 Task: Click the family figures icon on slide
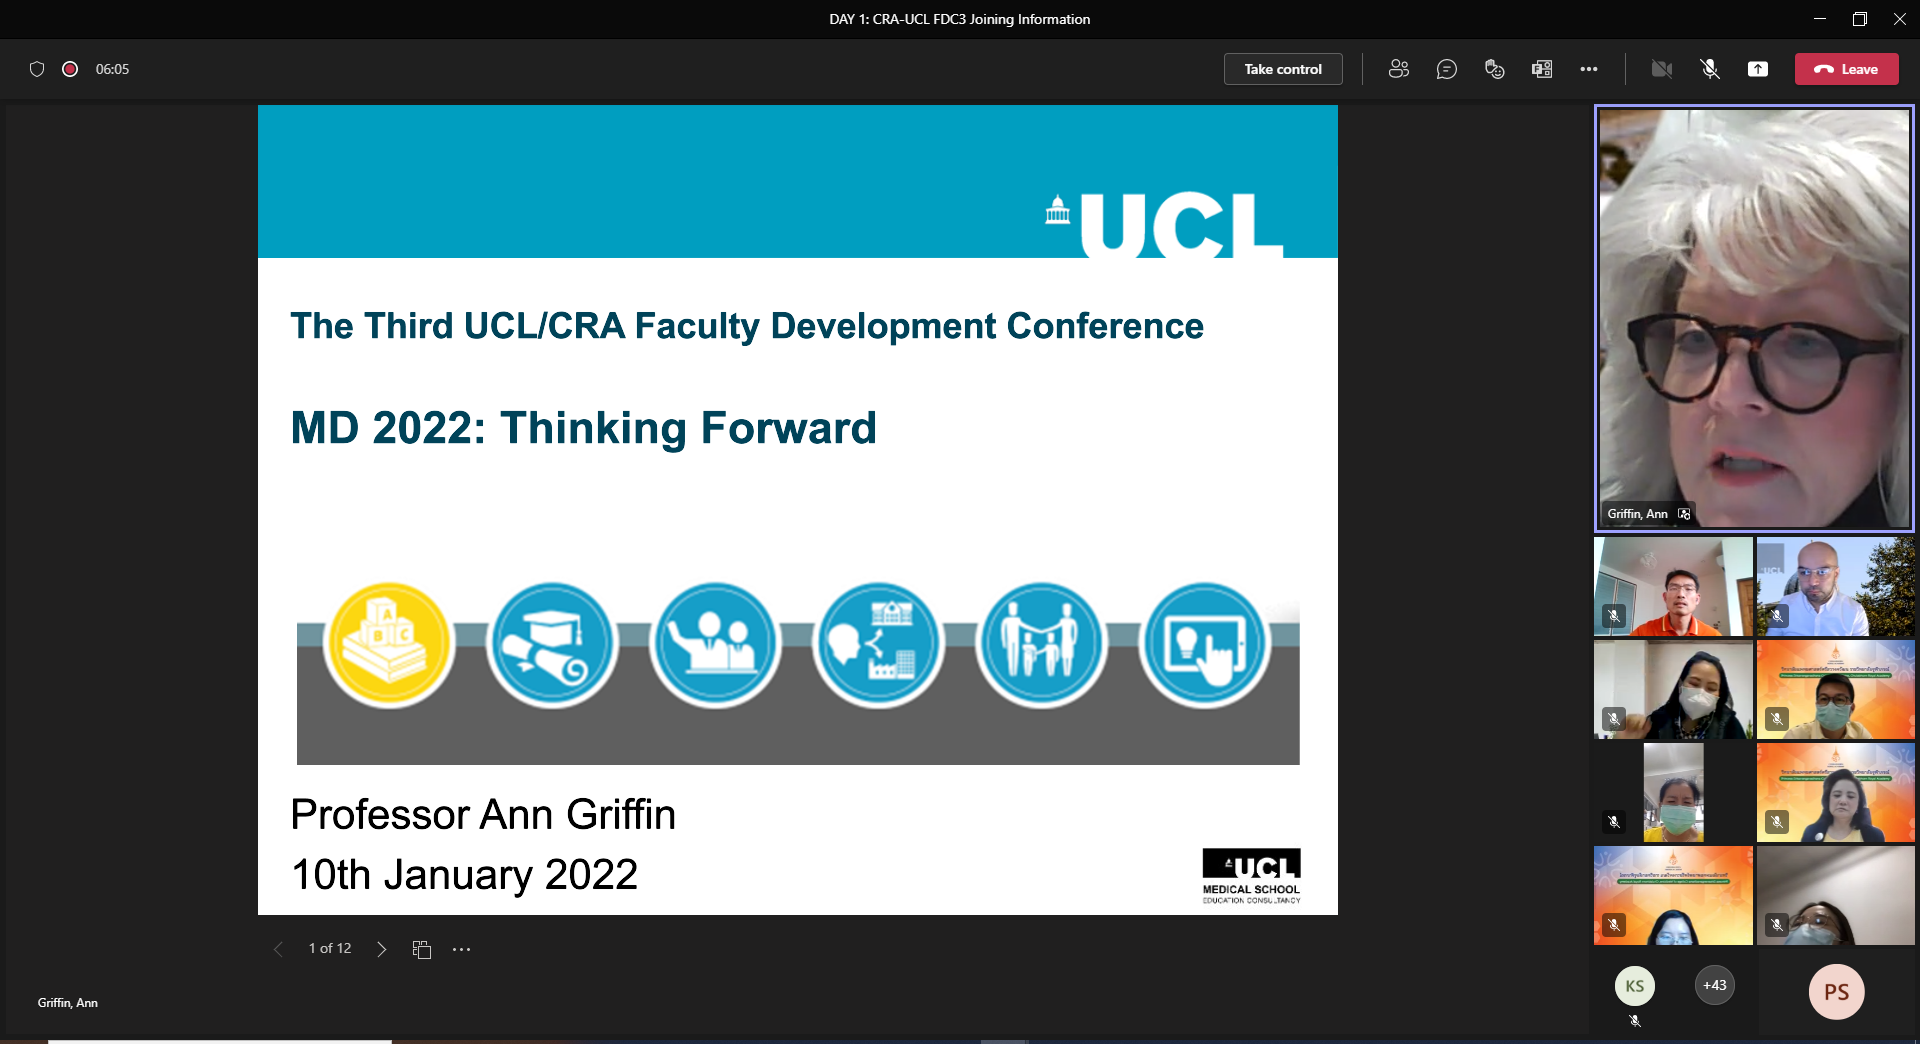1041,644
